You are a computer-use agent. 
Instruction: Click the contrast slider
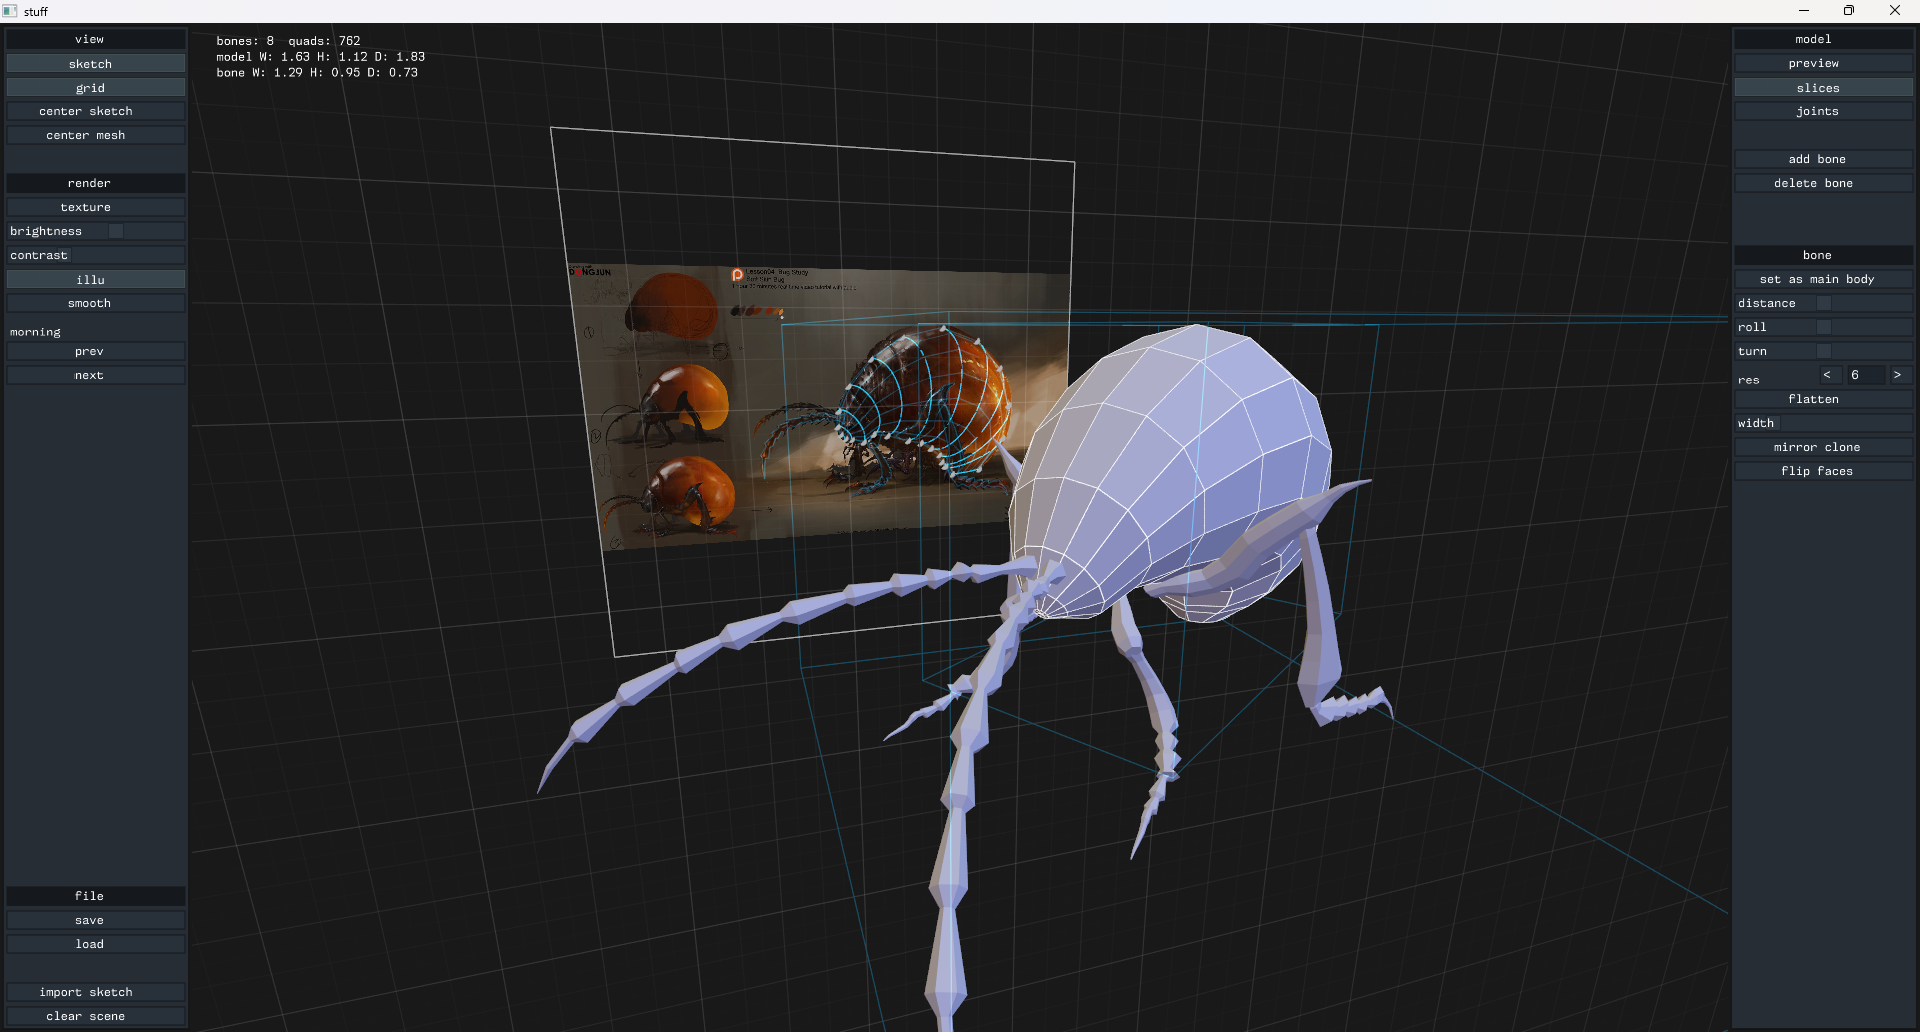[x=125, y=256]
